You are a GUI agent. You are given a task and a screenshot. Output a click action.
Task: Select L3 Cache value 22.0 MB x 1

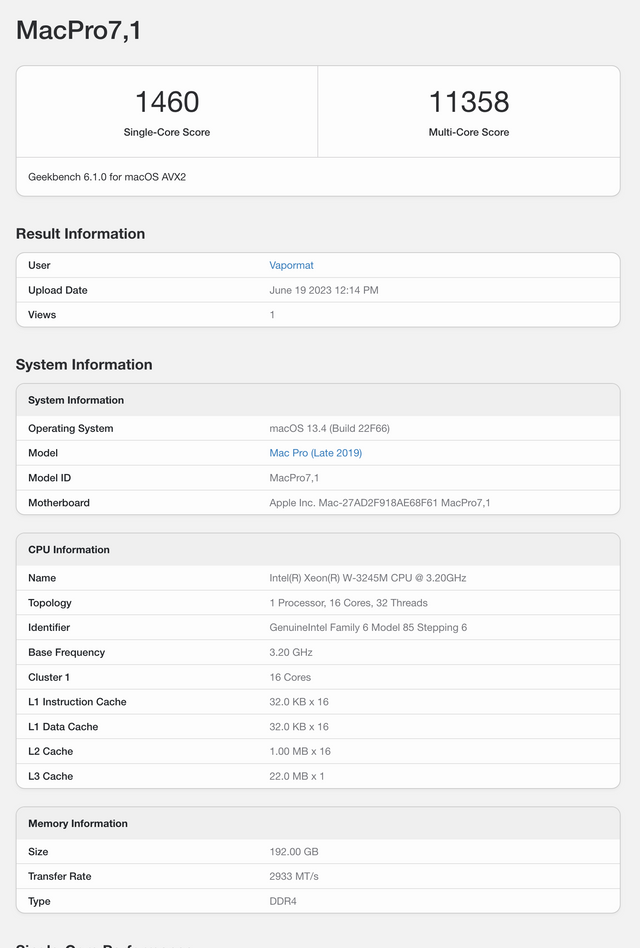[297, 776]
